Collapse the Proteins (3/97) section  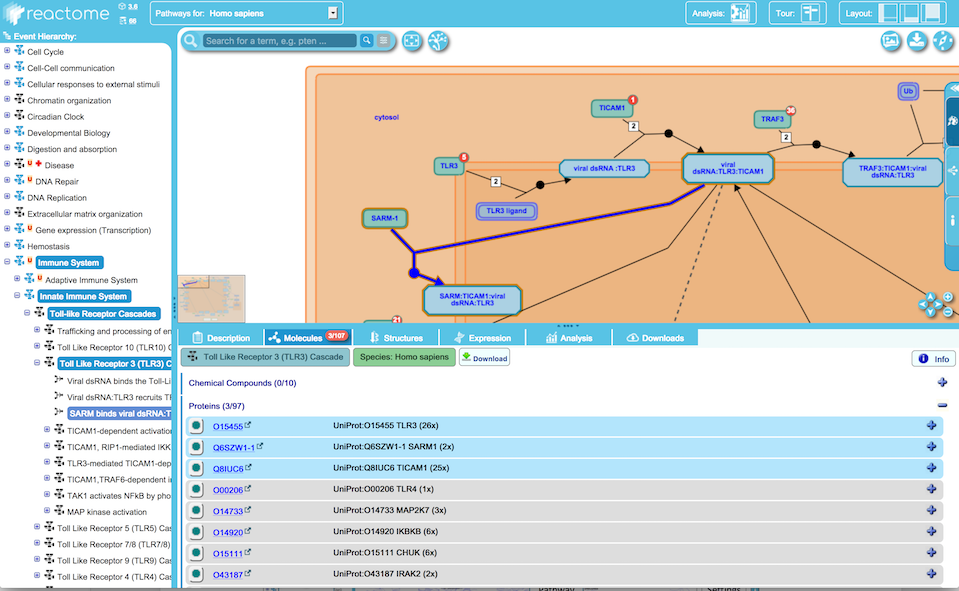pyautogui.click(x=942, y=406)
